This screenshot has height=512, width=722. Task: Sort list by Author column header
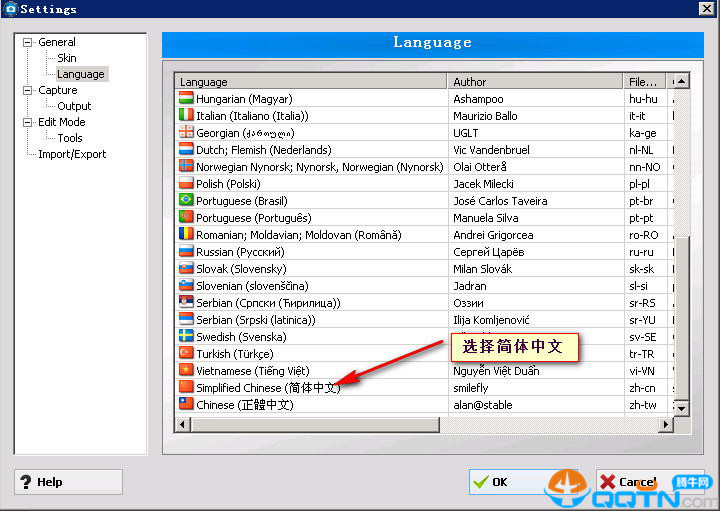pyautogui.click(x=535, y=82)
